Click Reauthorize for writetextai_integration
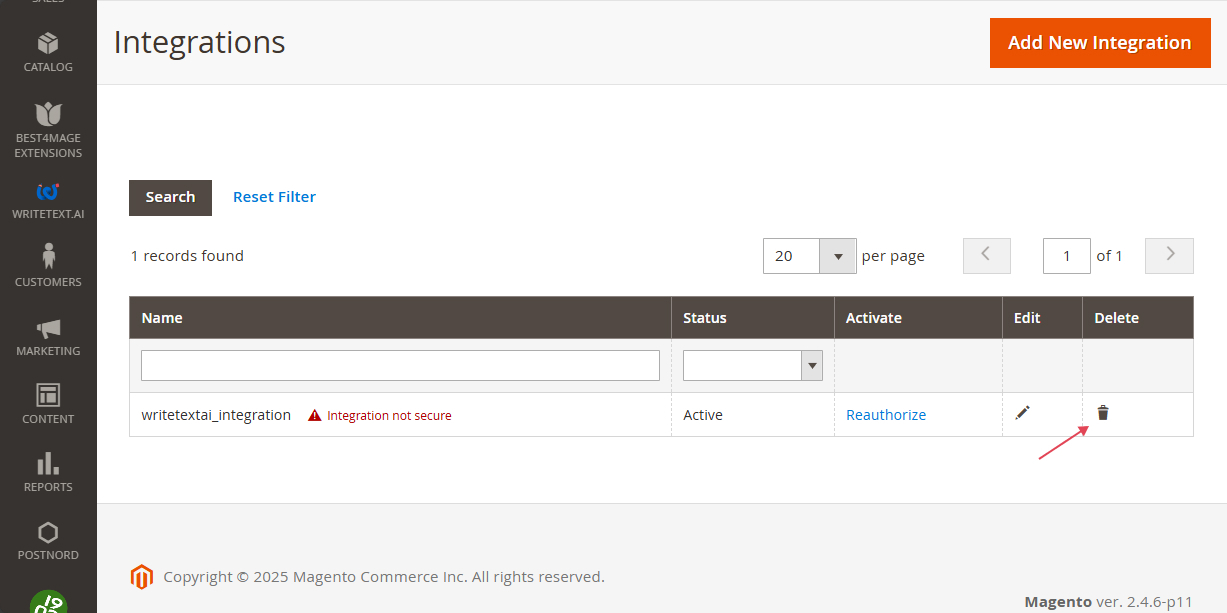The height and width of the screenshot is (613, 1227). click(886, 414)
